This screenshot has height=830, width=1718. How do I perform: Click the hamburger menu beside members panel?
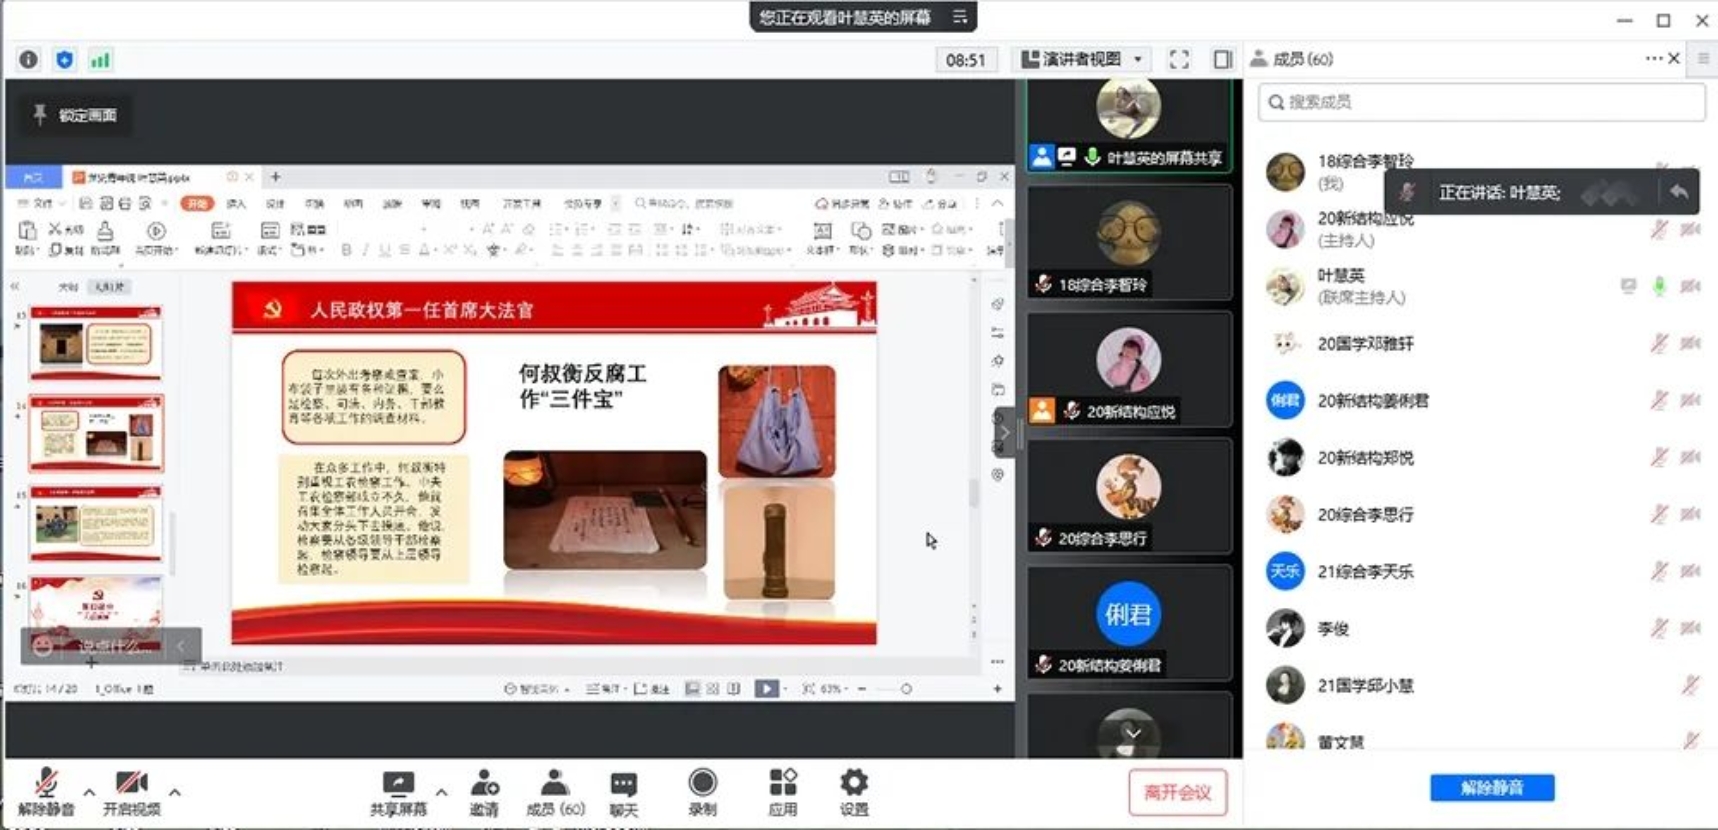pos(1703,58)
